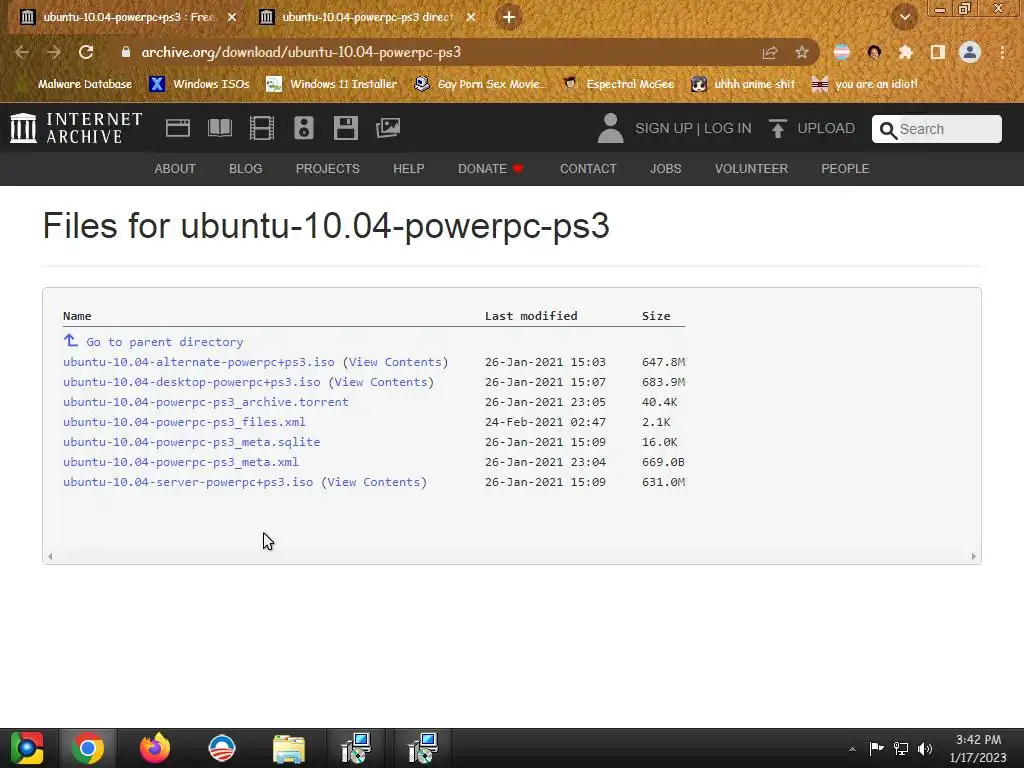This screenshot has width=1024, height=768.
Task: Download ubuntu-10.04-server-powerpc+ps3.iso
Action: coord(188,482)
